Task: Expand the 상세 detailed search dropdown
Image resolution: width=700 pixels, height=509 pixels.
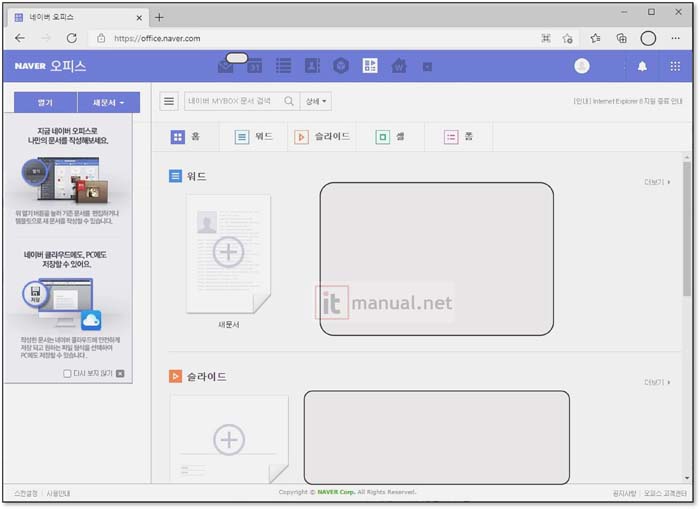Action: coord(316,101)
